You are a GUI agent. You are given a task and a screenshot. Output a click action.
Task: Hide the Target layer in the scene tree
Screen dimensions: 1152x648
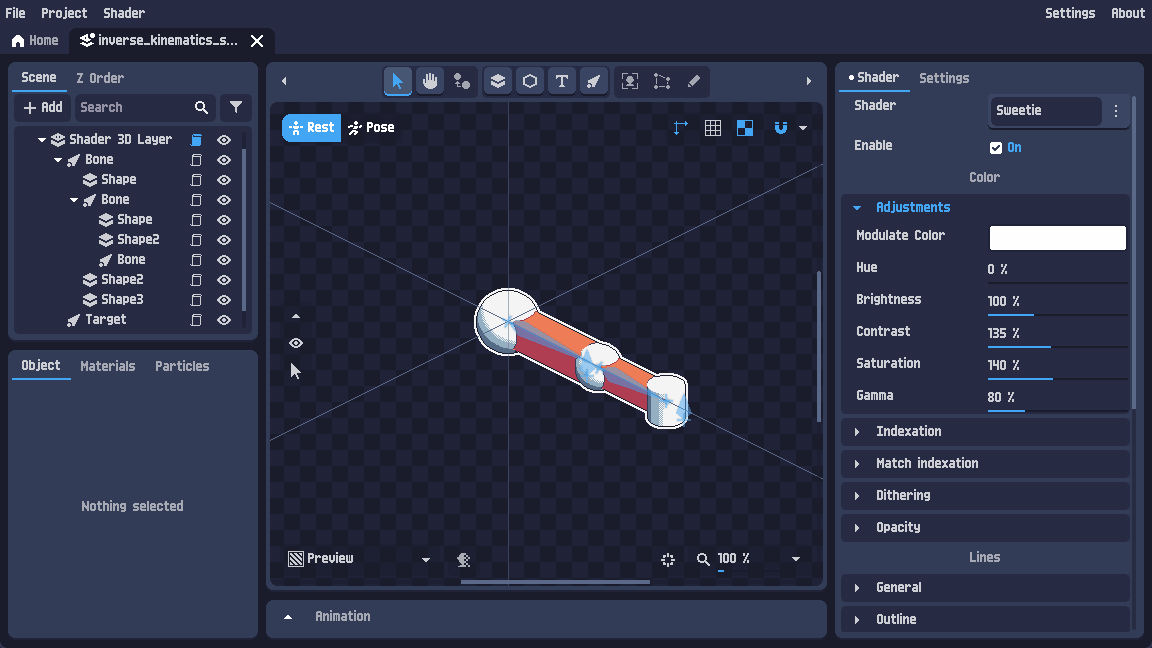224,319
